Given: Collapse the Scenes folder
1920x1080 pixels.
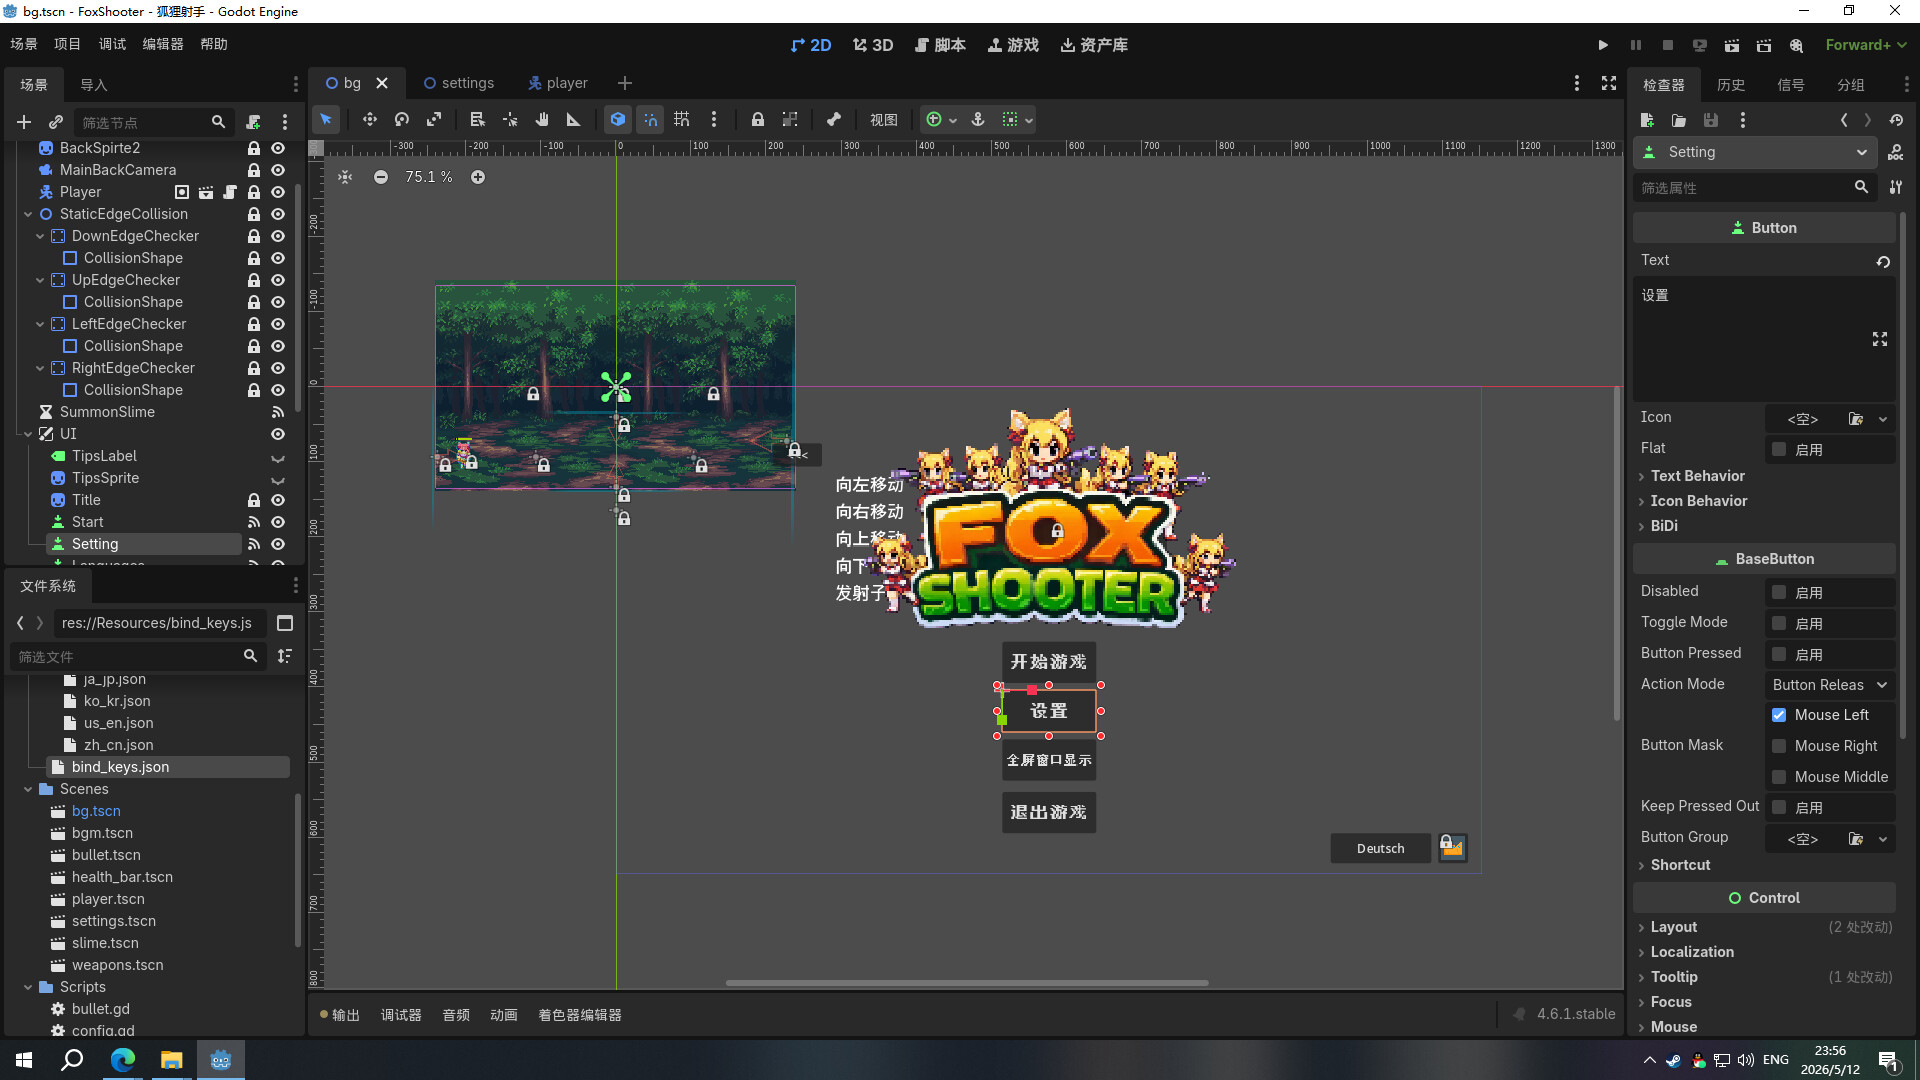Looking at the screenshot, I should pos(28,789).
